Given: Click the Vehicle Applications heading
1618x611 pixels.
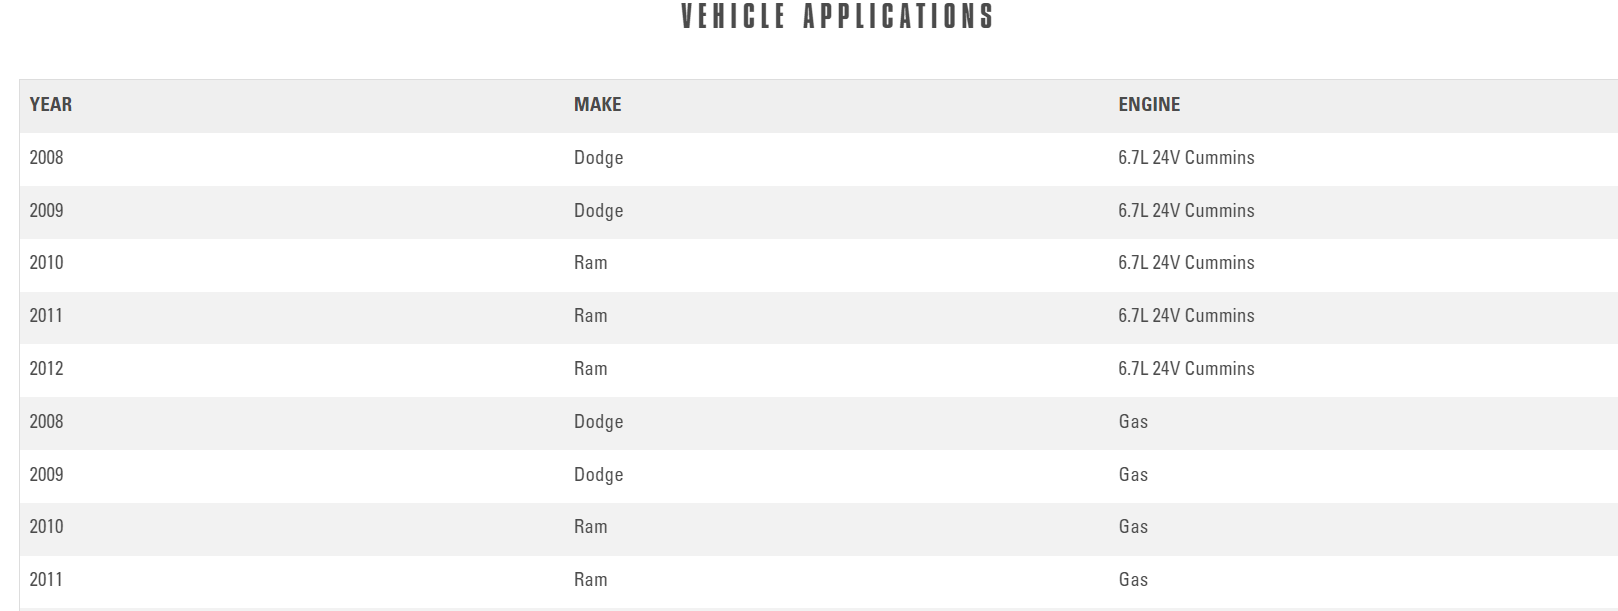Looking at the screenshot, I should tap(837, 17).
